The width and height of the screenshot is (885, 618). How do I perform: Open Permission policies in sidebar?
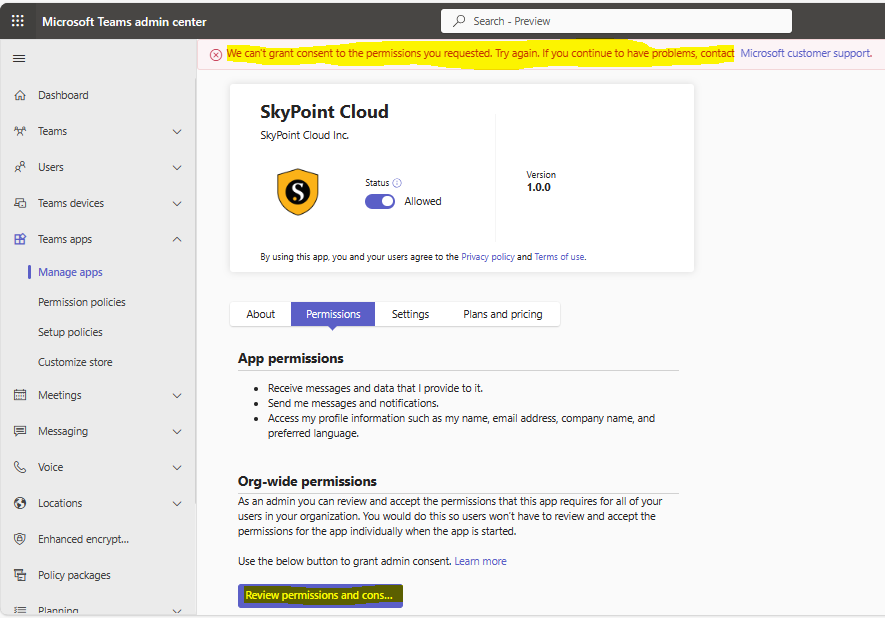tap(82, 302)
